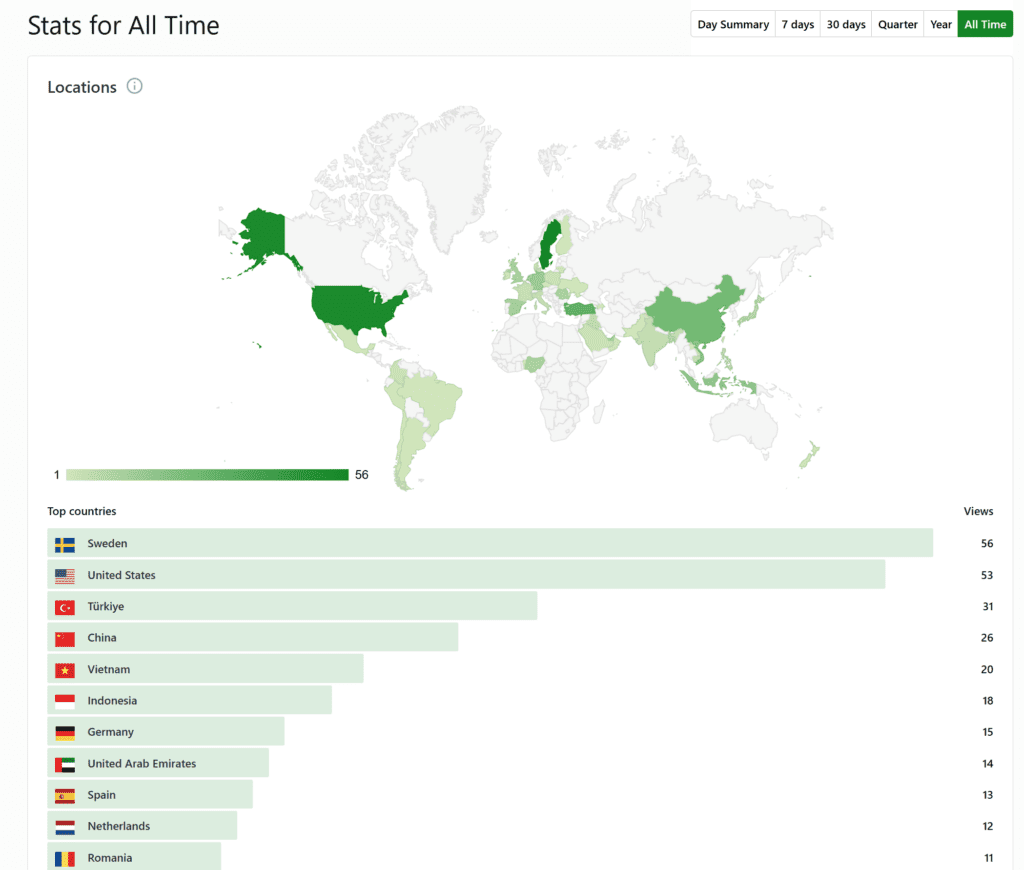Screen dimensions: 1024x870
Task: Click the United States flag icon
Action: (65, 576)
